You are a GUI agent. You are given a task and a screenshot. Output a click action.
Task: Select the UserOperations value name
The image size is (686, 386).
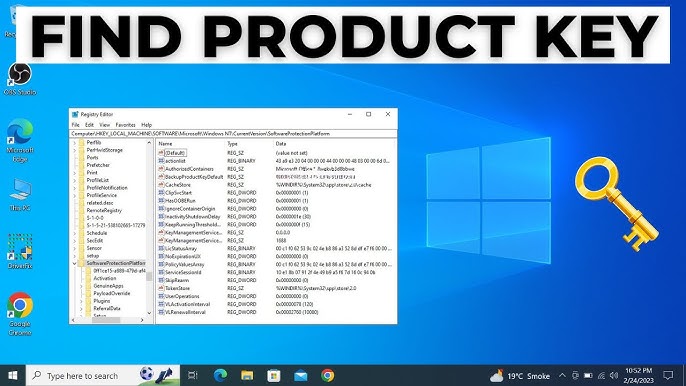[182, 296]
